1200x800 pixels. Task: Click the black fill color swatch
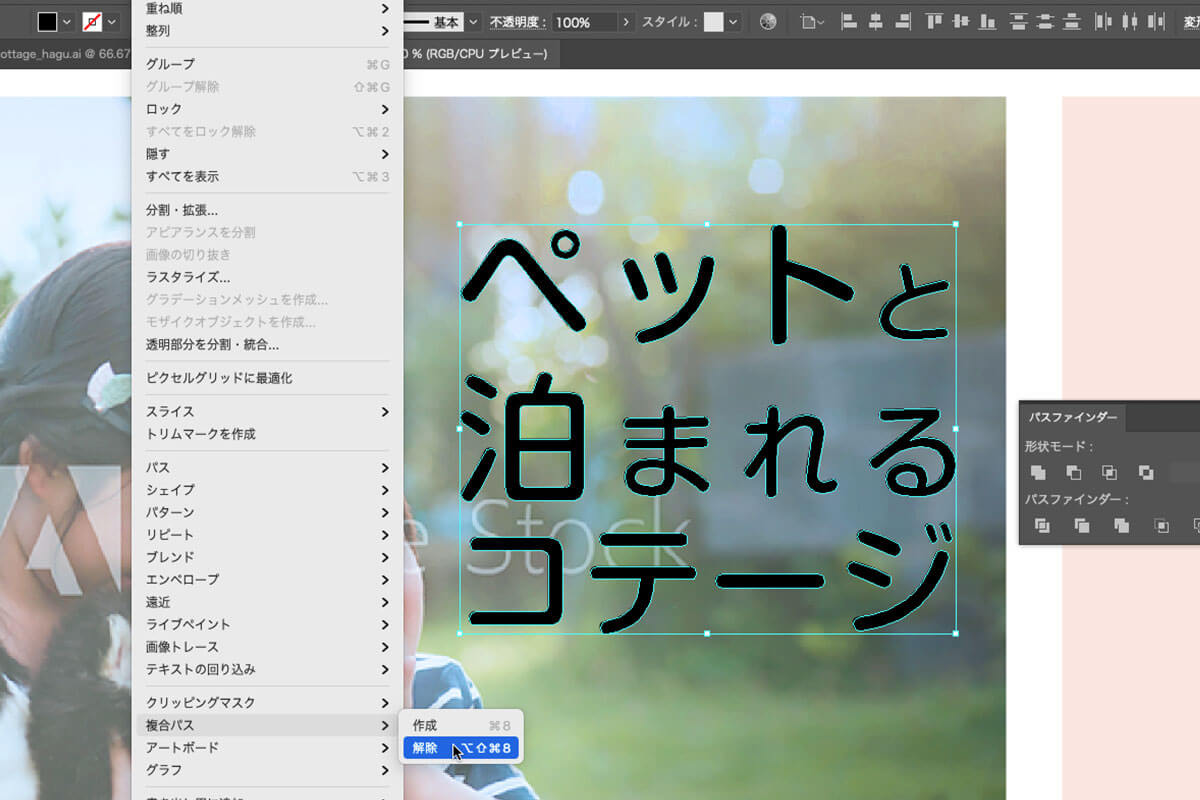[x=47, y=21]
